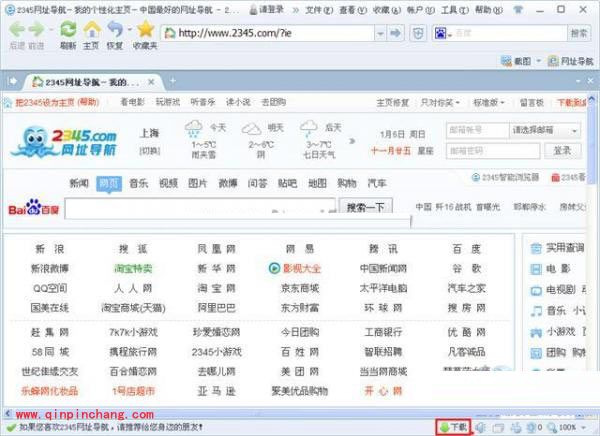Switch to the 新闻 search tab
The width and height of the screenshot is (600, 436).
pyautogui.click(x=79, y=183)
